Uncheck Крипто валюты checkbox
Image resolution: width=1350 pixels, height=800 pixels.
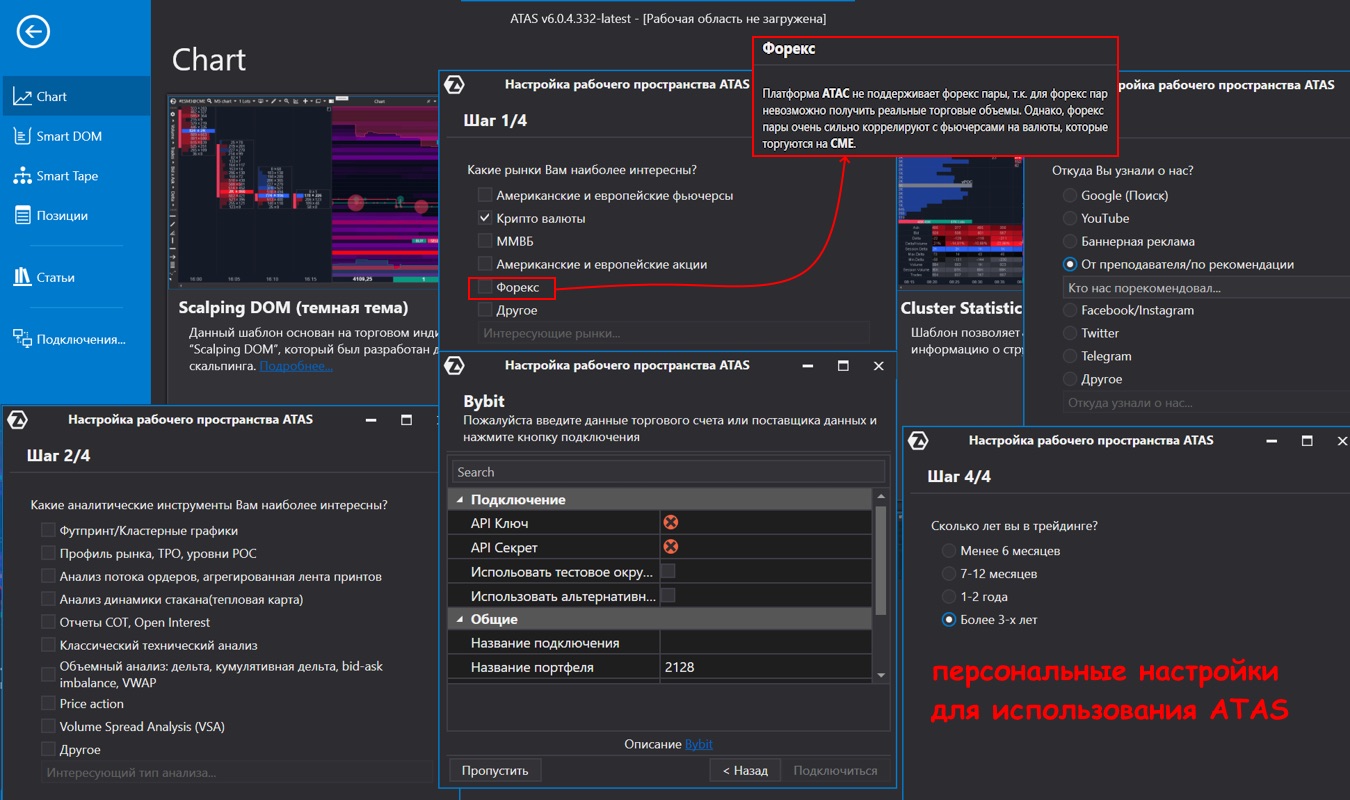tap(485, 218)
